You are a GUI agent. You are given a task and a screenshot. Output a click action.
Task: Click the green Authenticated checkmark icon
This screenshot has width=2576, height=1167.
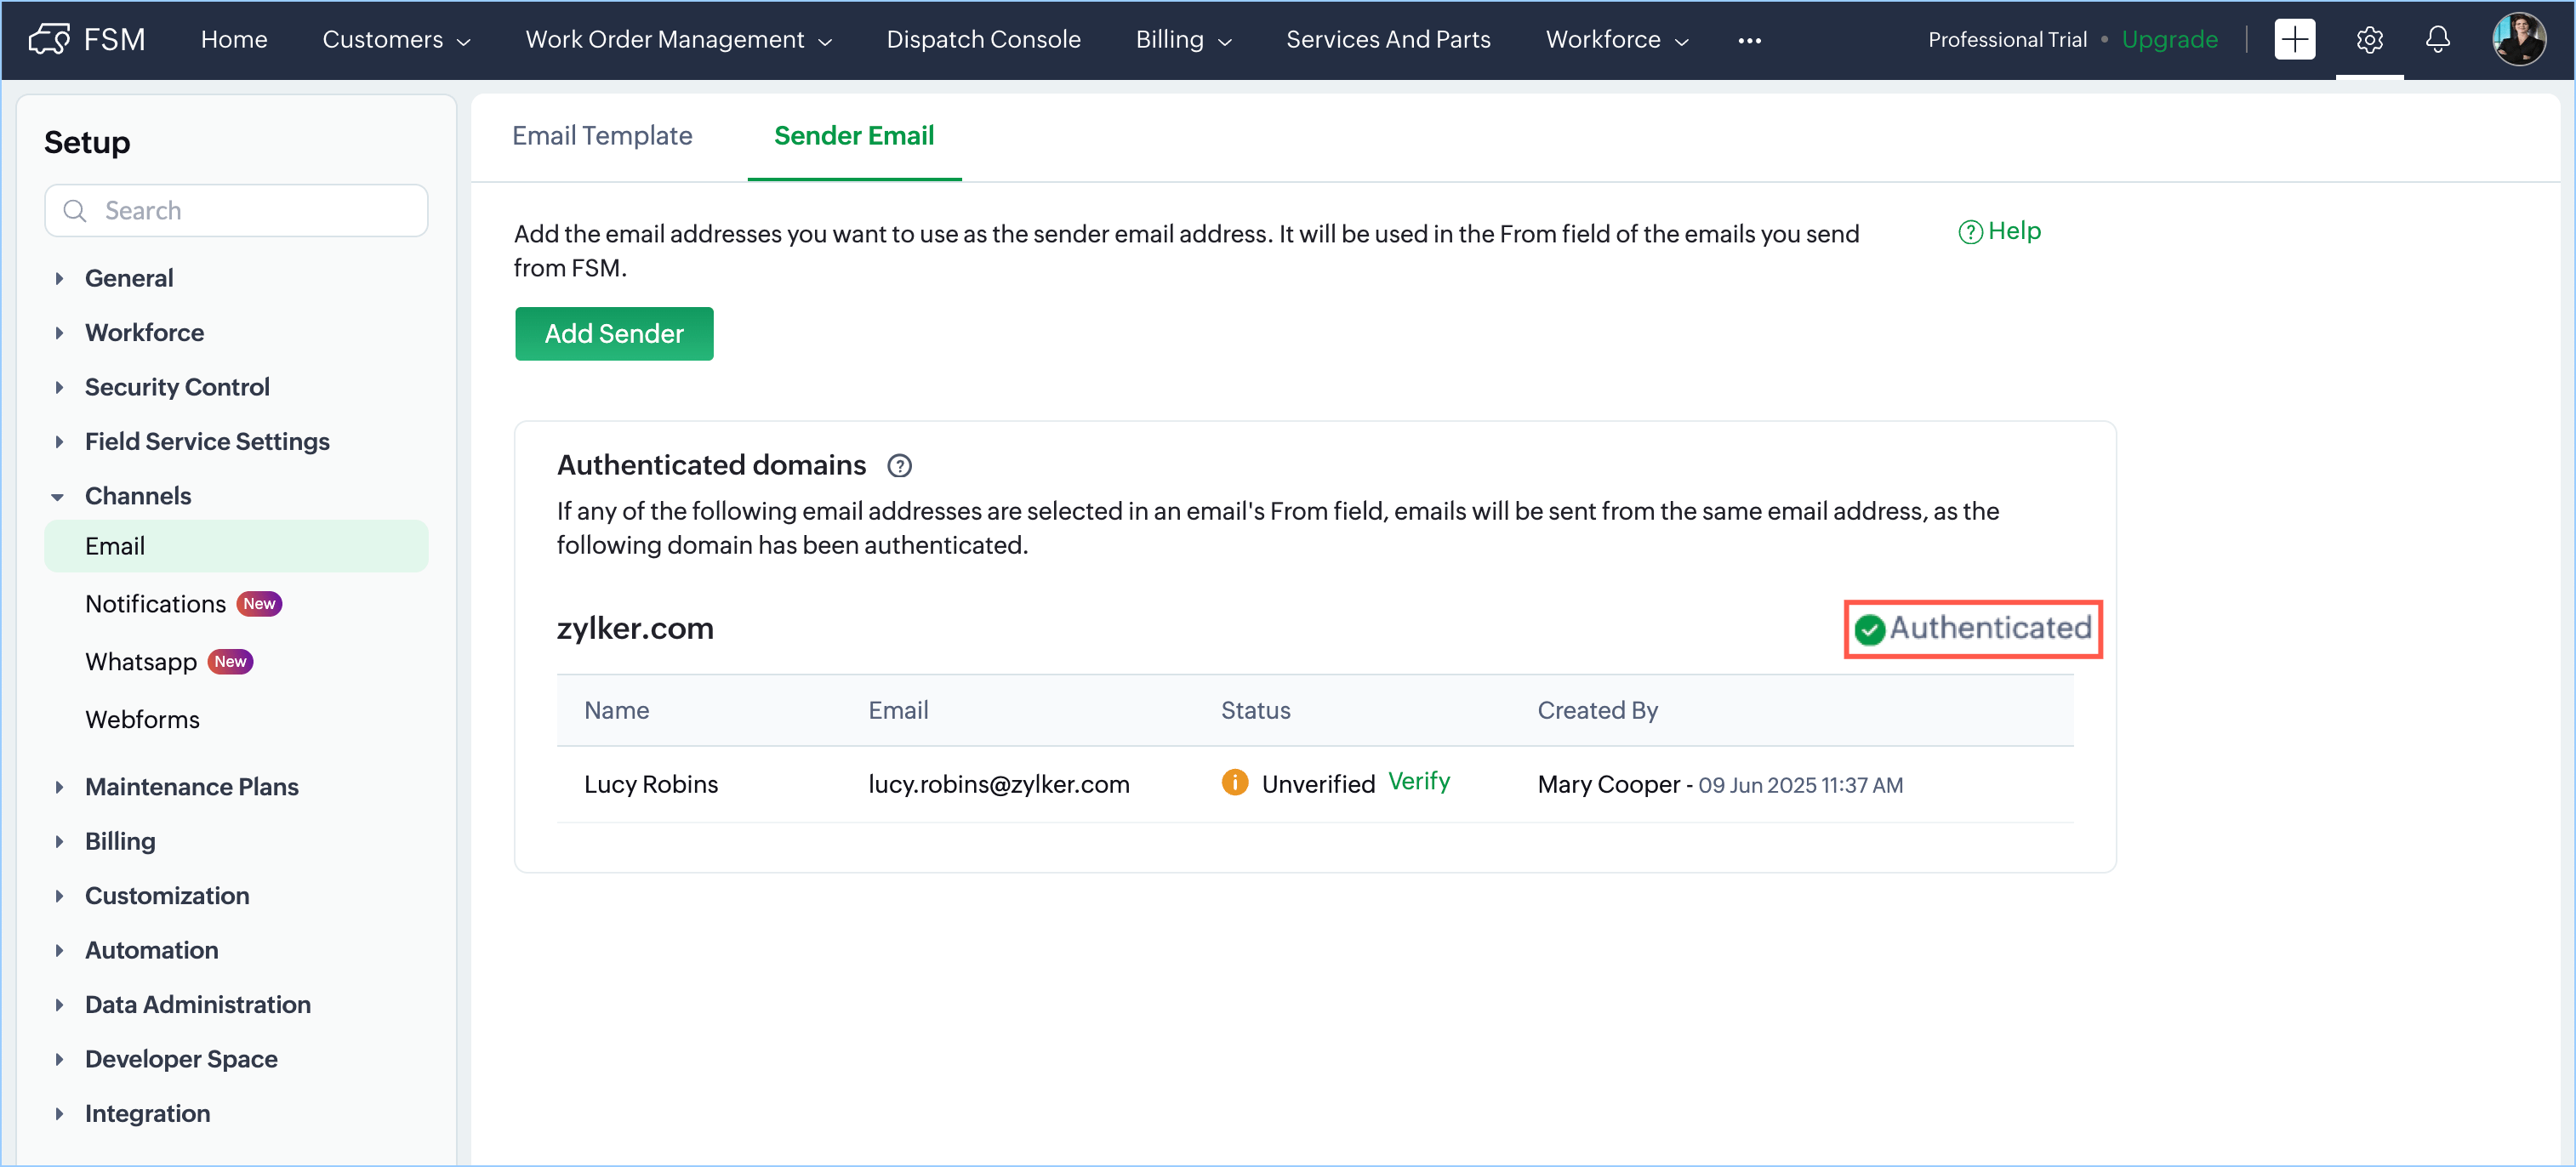1869,629
